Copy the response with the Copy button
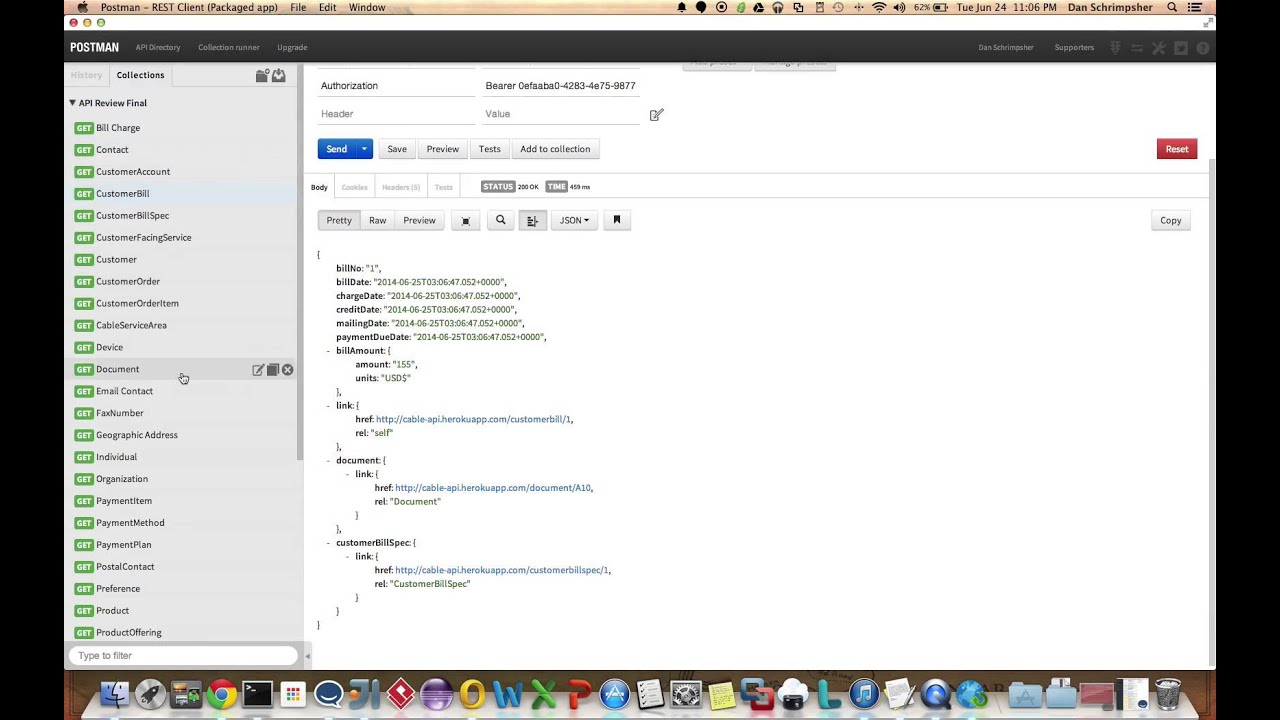Viewport: 1280px width, 720px height. coord(1171,220)
